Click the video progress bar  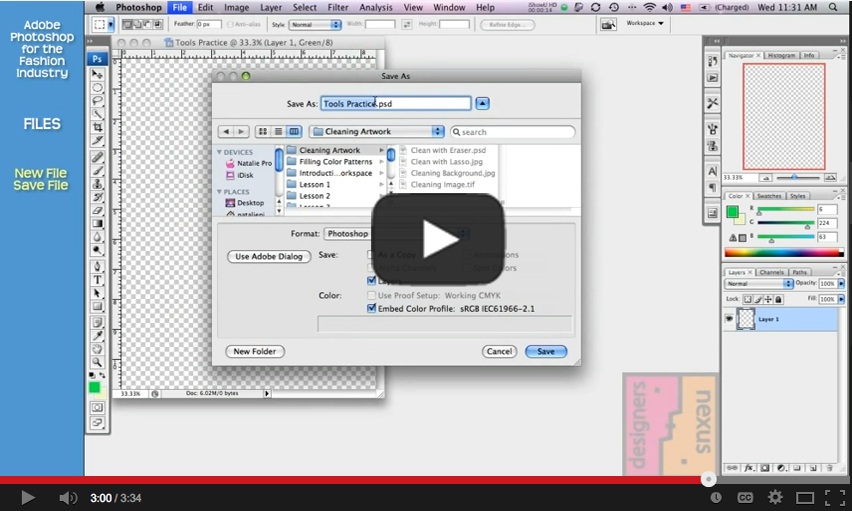point(426,480)
